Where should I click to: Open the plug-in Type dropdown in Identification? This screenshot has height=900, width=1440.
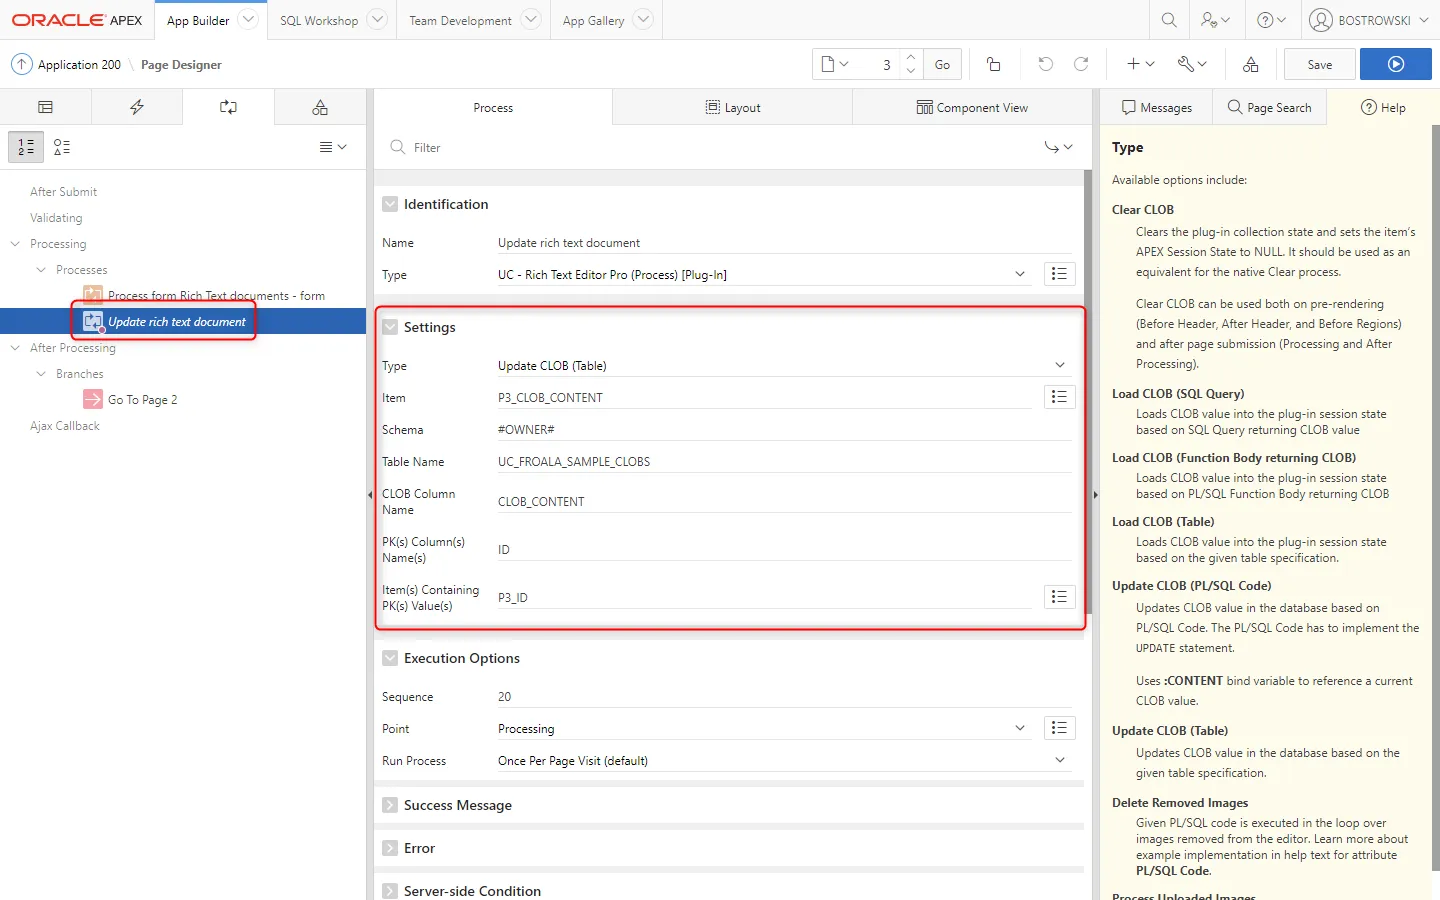coord(760,275)
